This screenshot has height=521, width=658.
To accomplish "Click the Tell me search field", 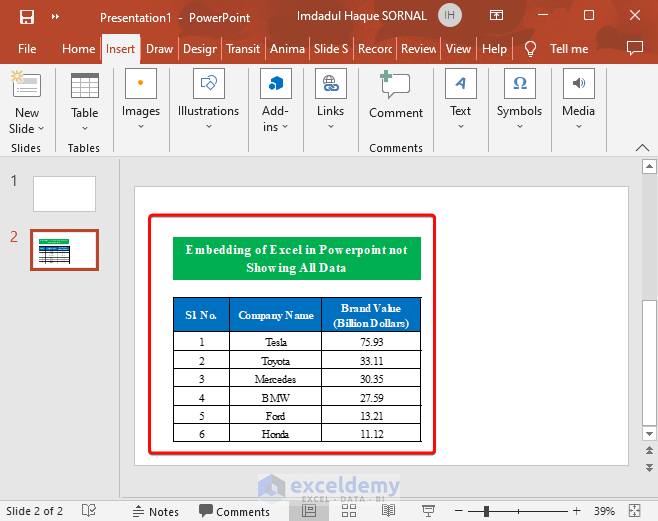I will [x=569, y=49].
